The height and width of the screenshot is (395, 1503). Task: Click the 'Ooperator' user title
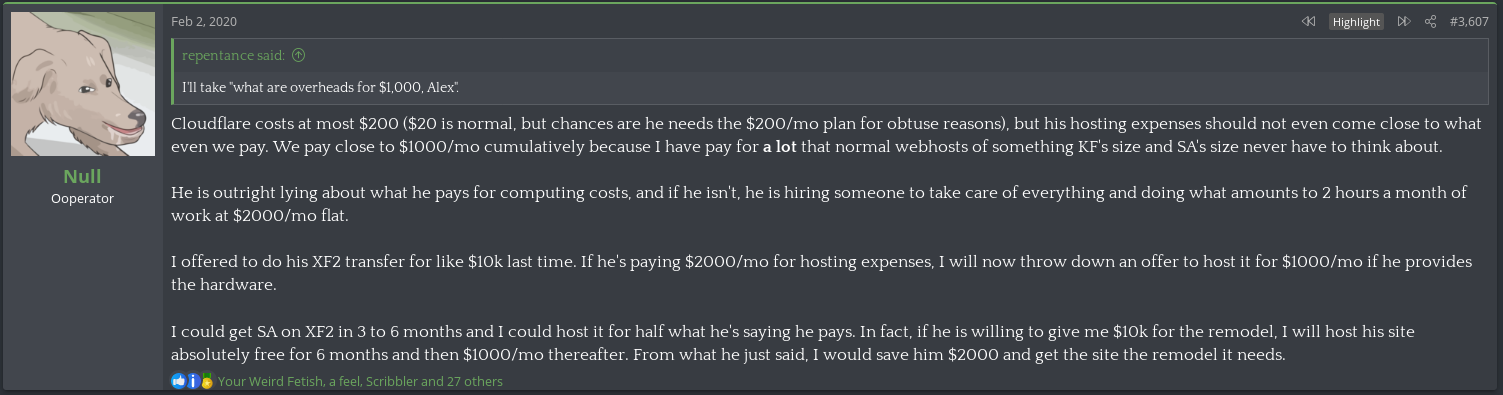83,198
